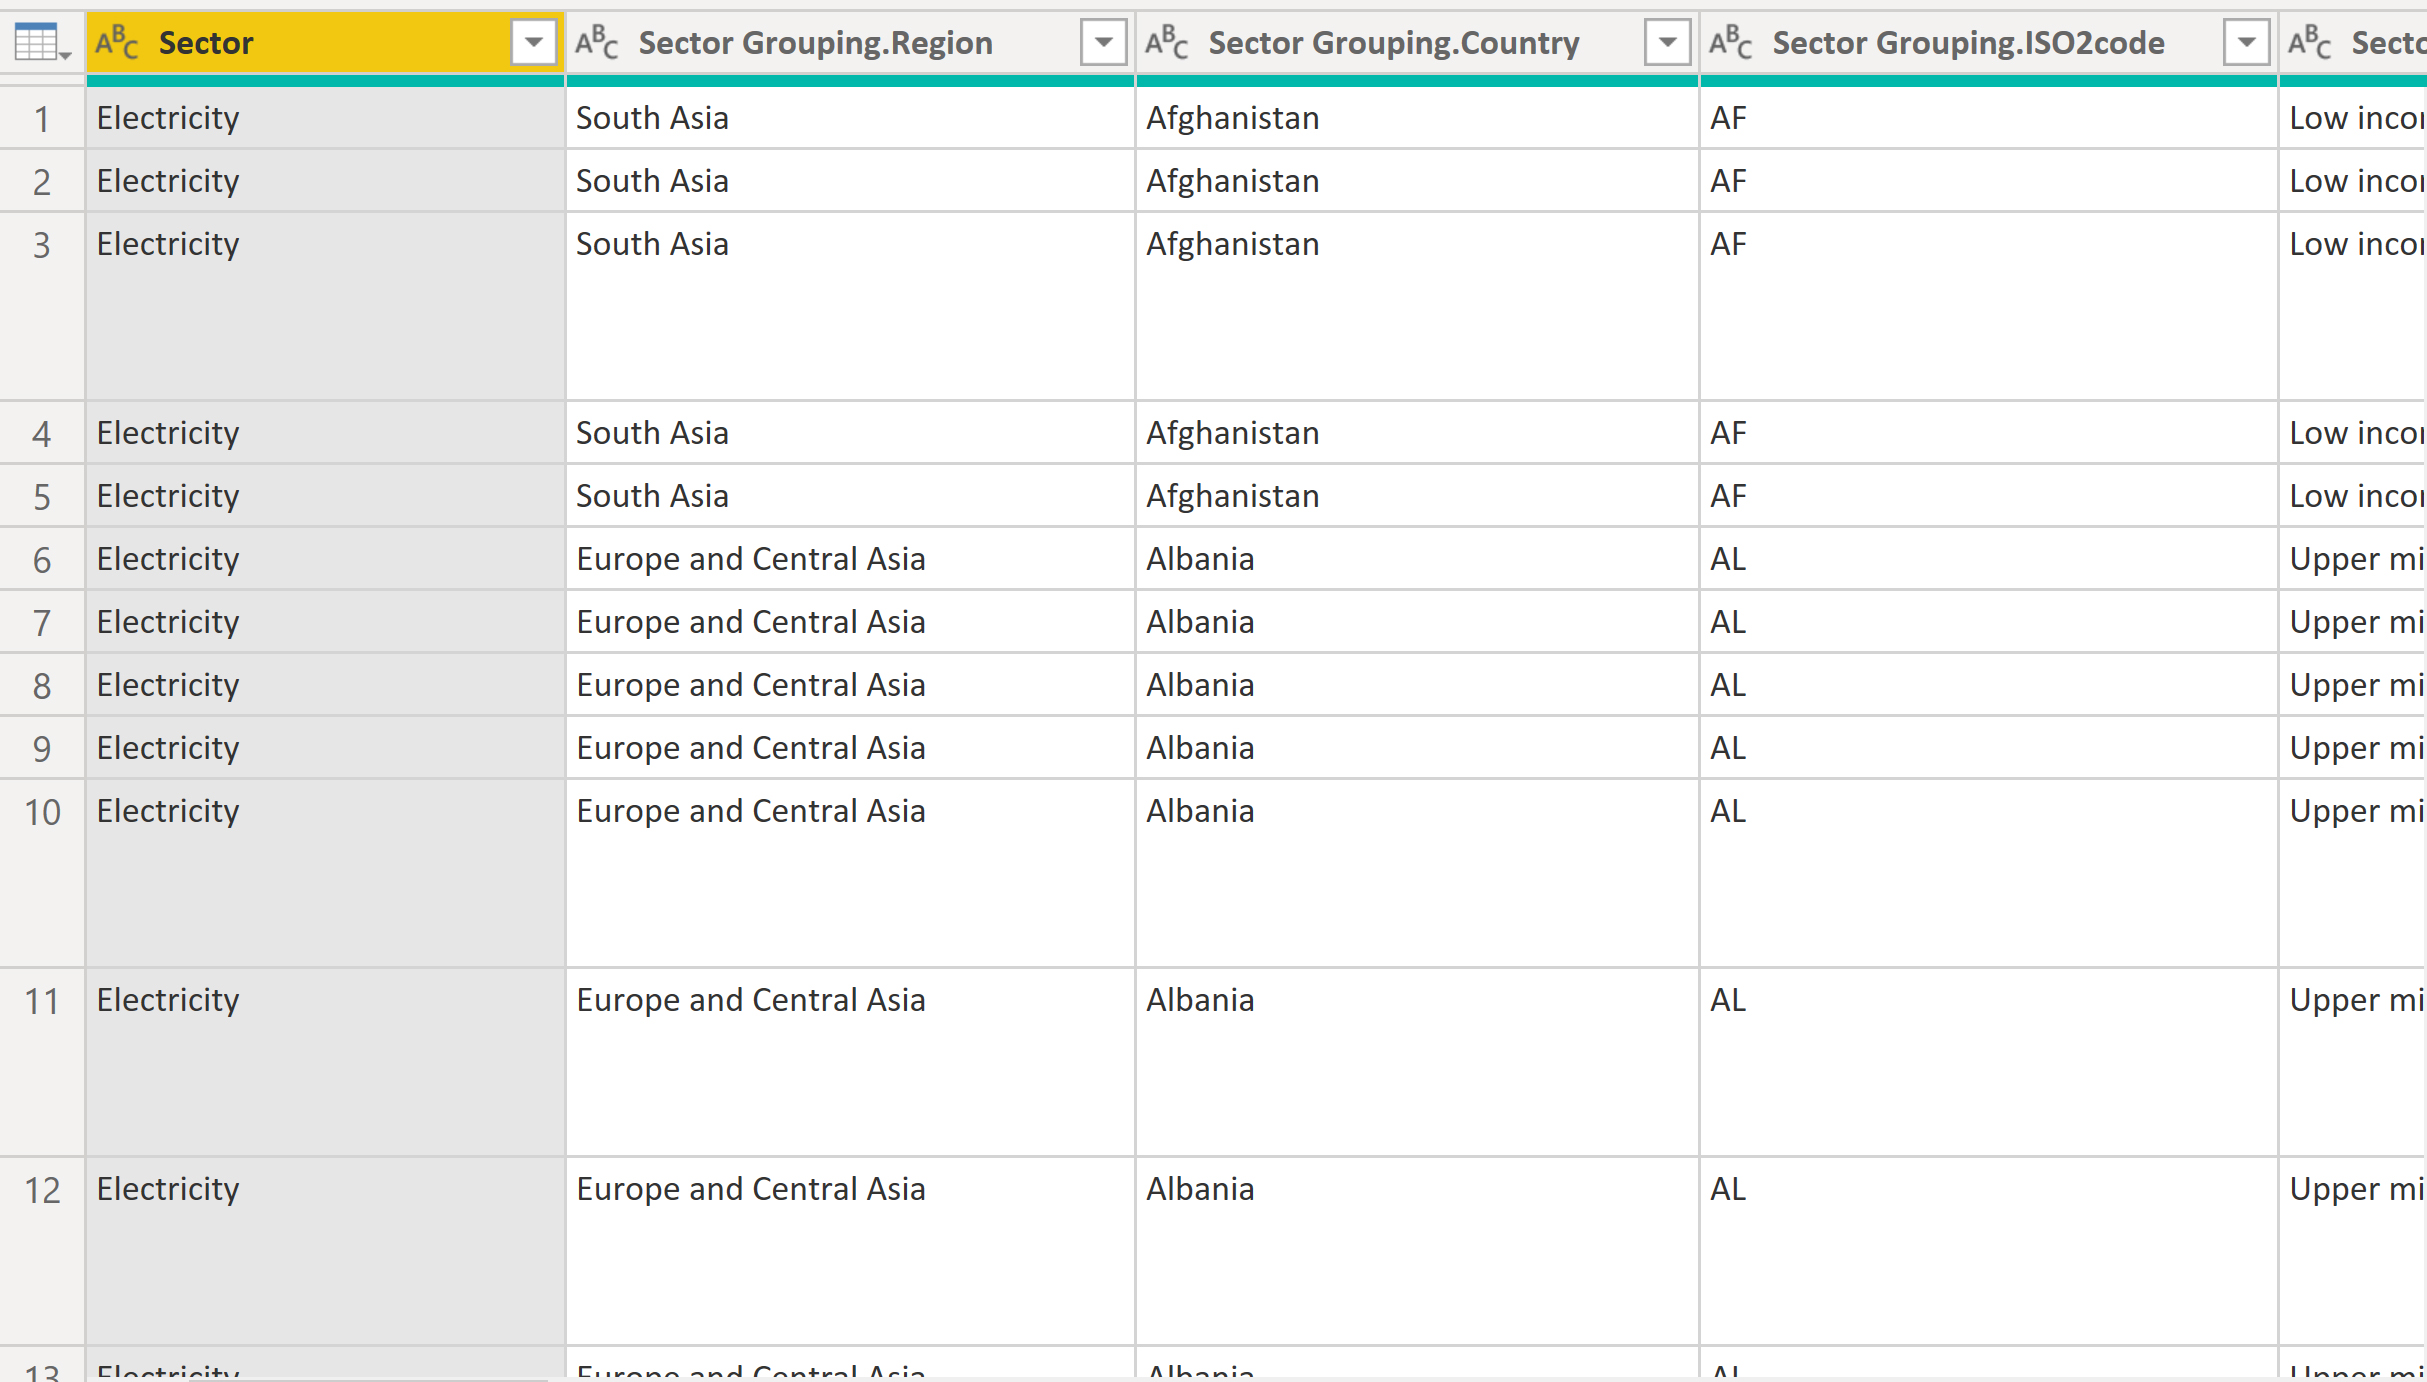
Task: Click the ABC type icon for Sector Grouping.Country
Action: pyautogui.click(x=1167, y=43)
